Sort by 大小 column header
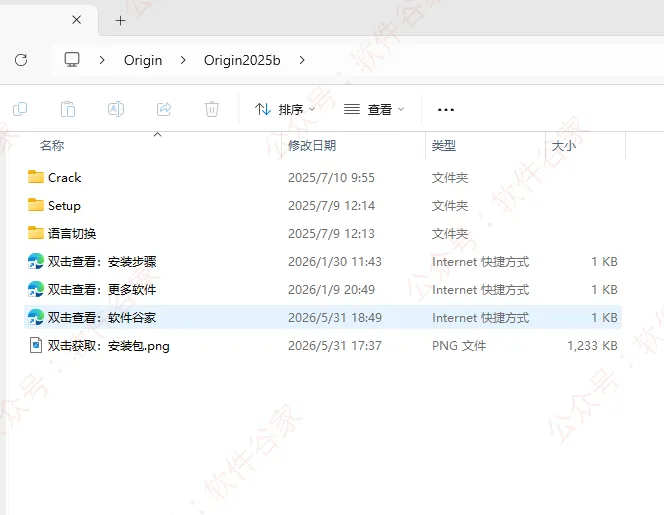This screenshot has height=515, width=664. tap(564, 146)
